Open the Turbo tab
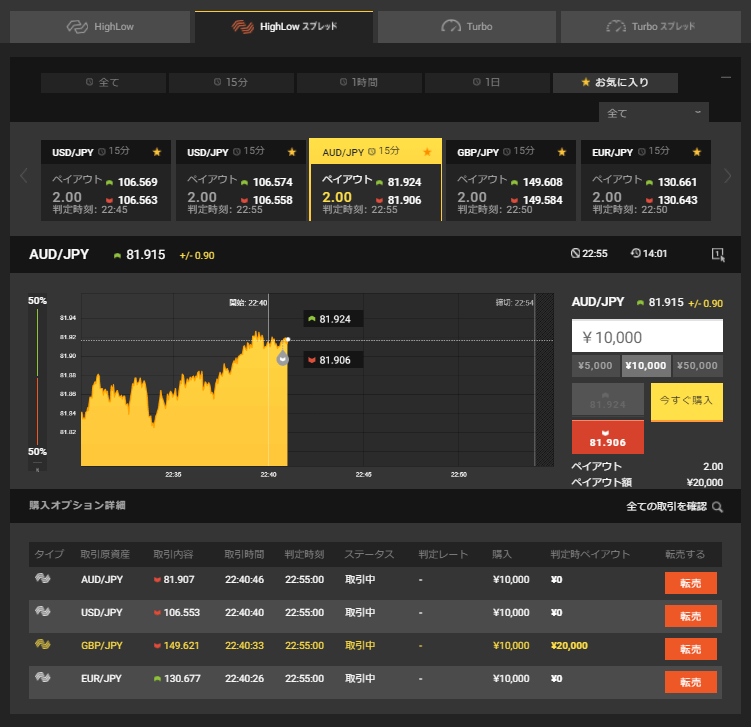The image size is (751, 727). [x=467, y=27]
